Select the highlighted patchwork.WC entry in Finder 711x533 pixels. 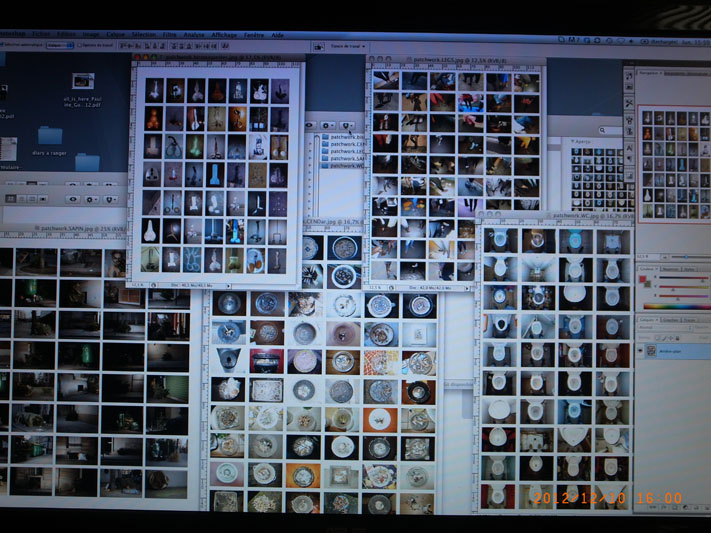coord(343,166)
